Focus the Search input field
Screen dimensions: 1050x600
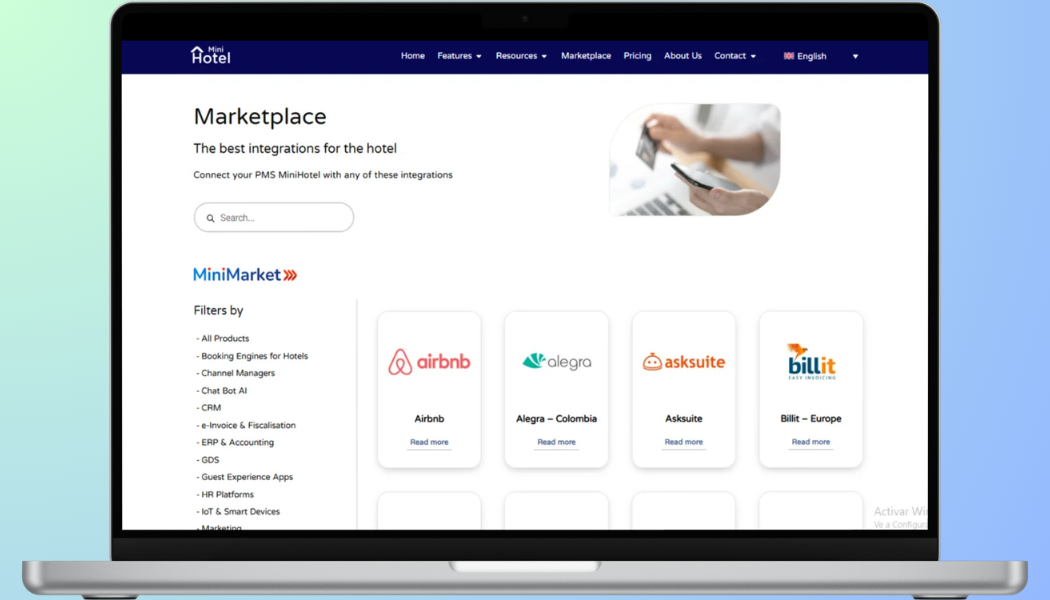tap(274, 218)
